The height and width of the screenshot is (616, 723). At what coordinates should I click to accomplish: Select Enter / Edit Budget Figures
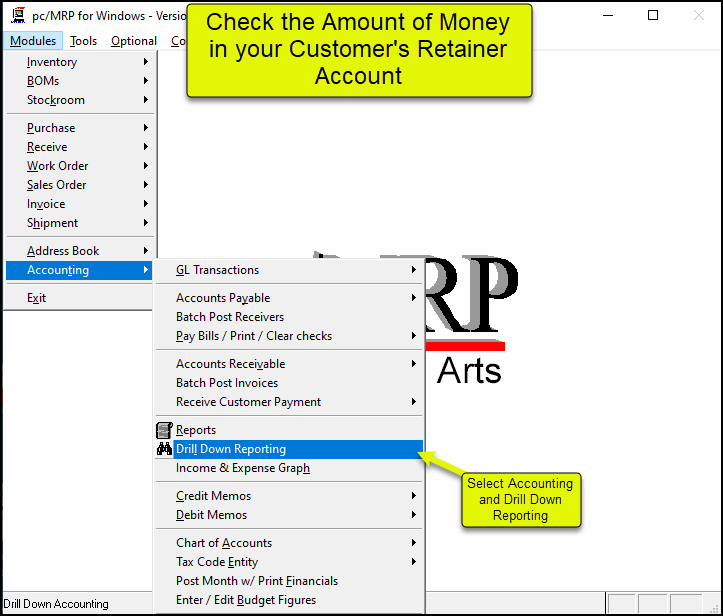pos(289,599)
